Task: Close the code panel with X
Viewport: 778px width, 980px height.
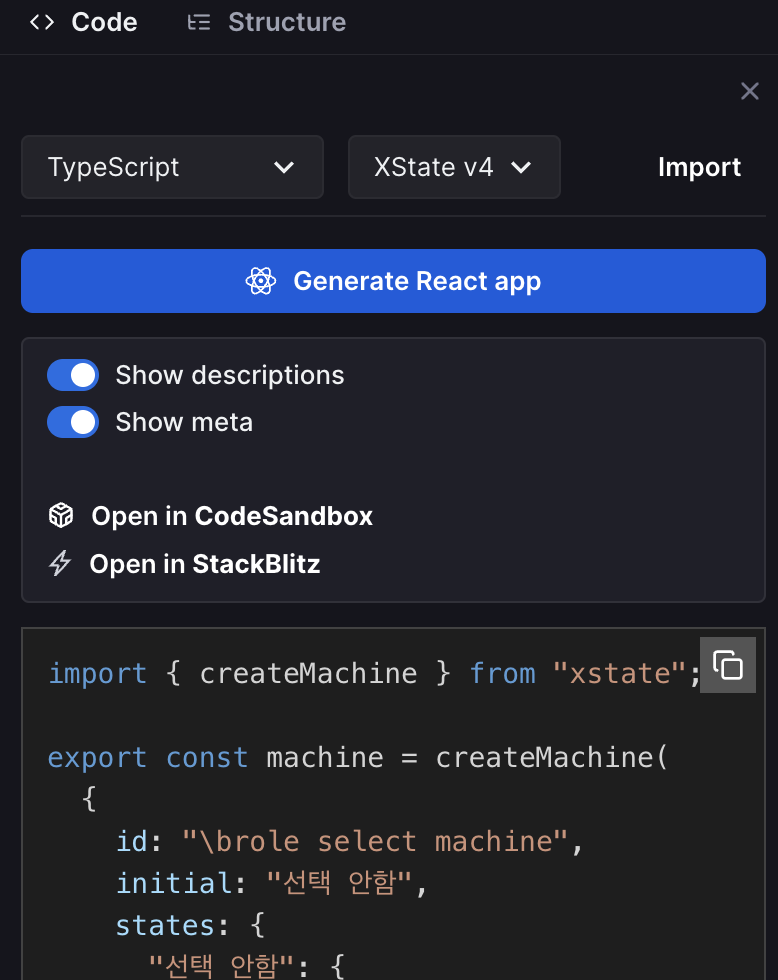Action: [x=749, y=91]
